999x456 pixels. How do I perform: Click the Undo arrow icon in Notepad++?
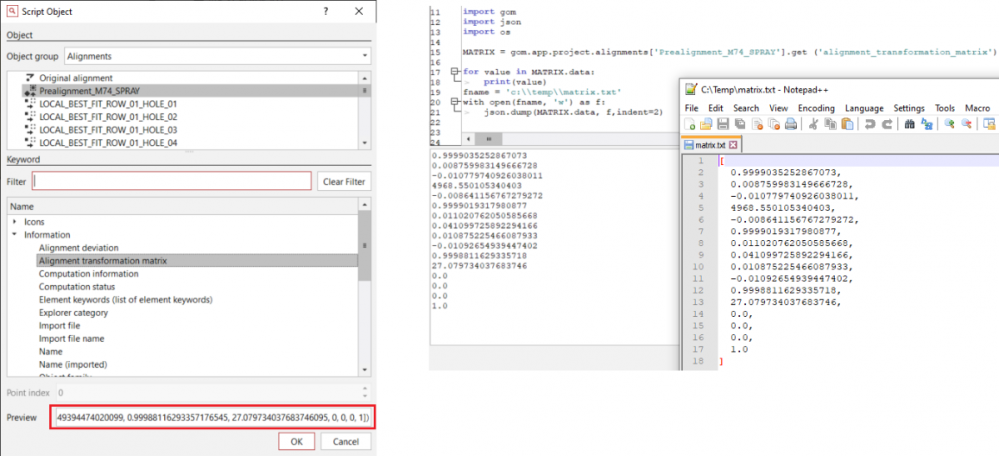(870, 124)
